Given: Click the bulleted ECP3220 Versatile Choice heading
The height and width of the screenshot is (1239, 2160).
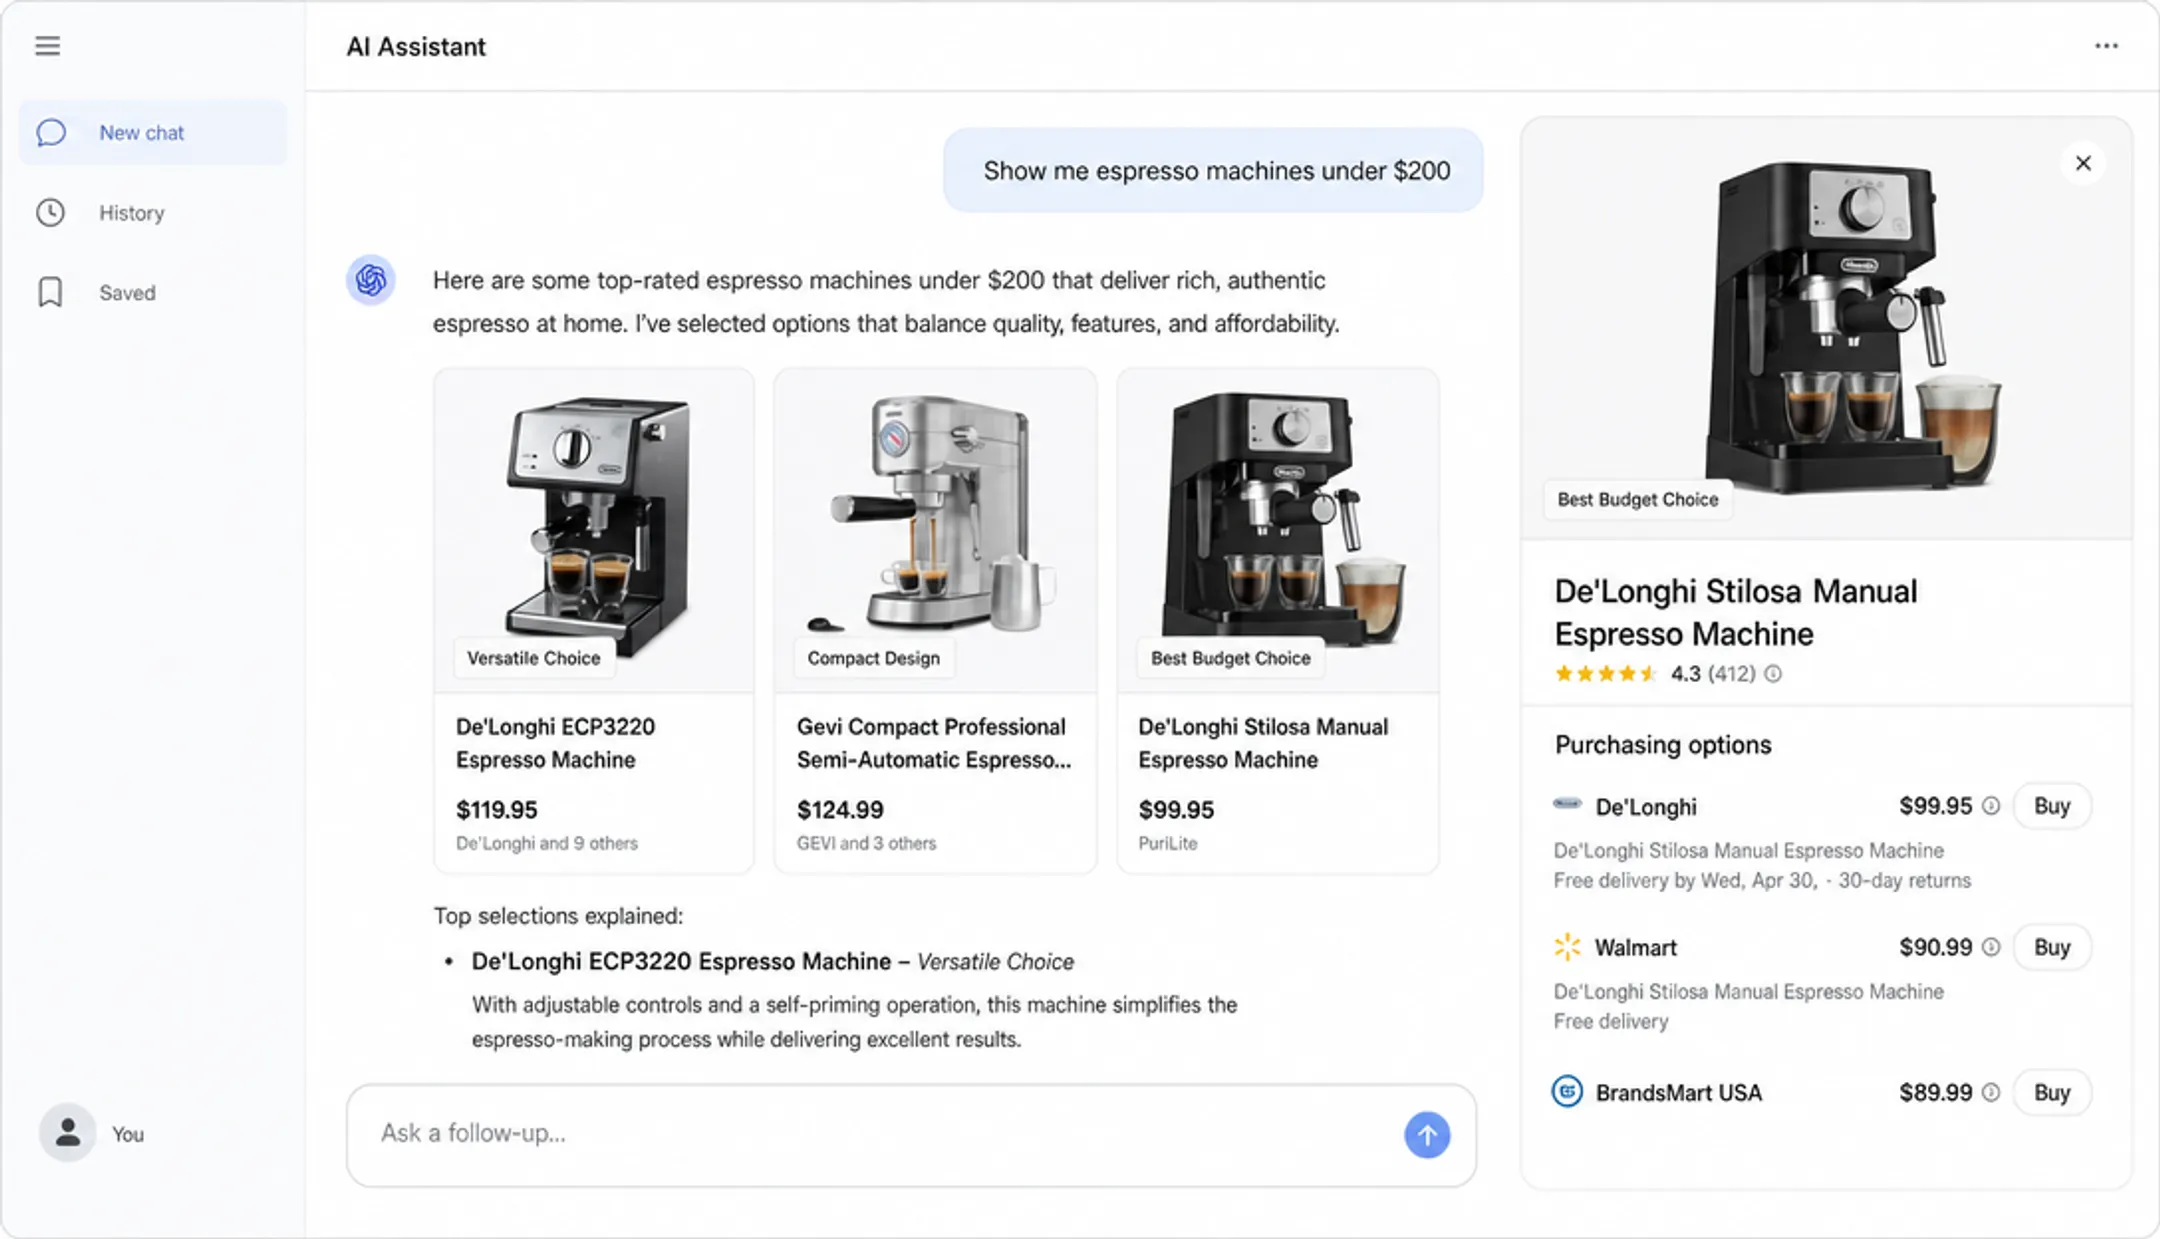Looking at the screenshot, I should click(772, 962).
